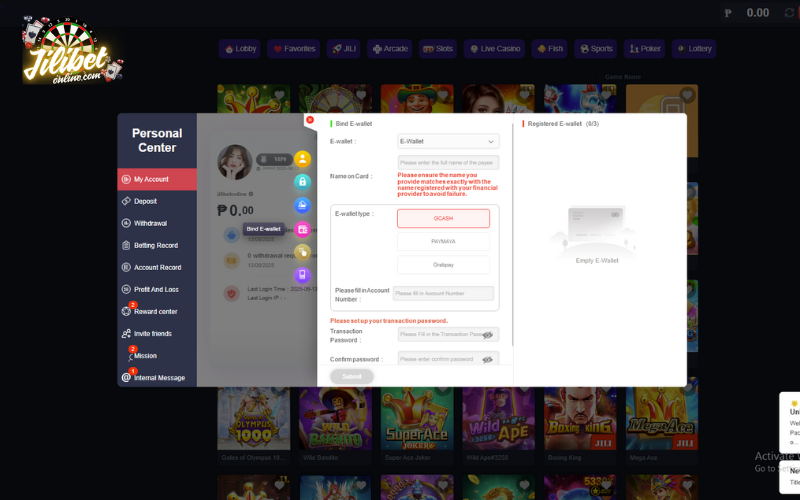Click the verified badge beside jilibetonline
Viewport: 800px width, 500px height.
tap(251, 194)
